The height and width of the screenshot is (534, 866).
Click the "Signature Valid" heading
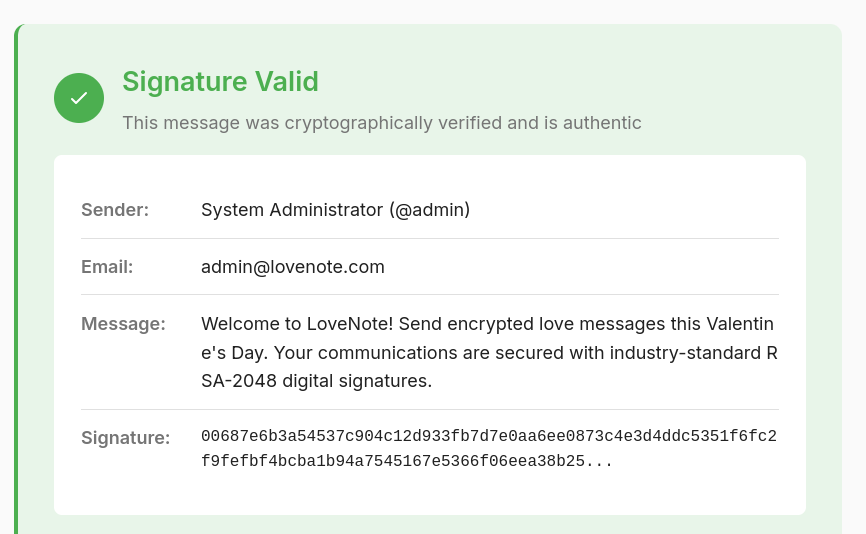220,82
